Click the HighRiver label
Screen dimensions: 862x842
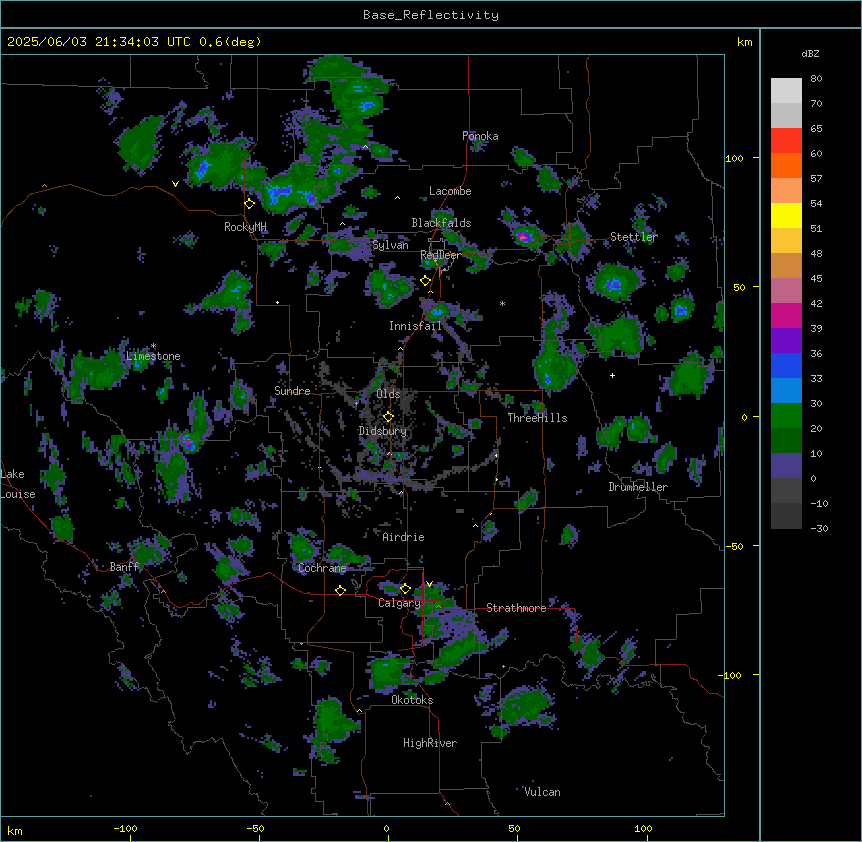[x=430, y=743]
